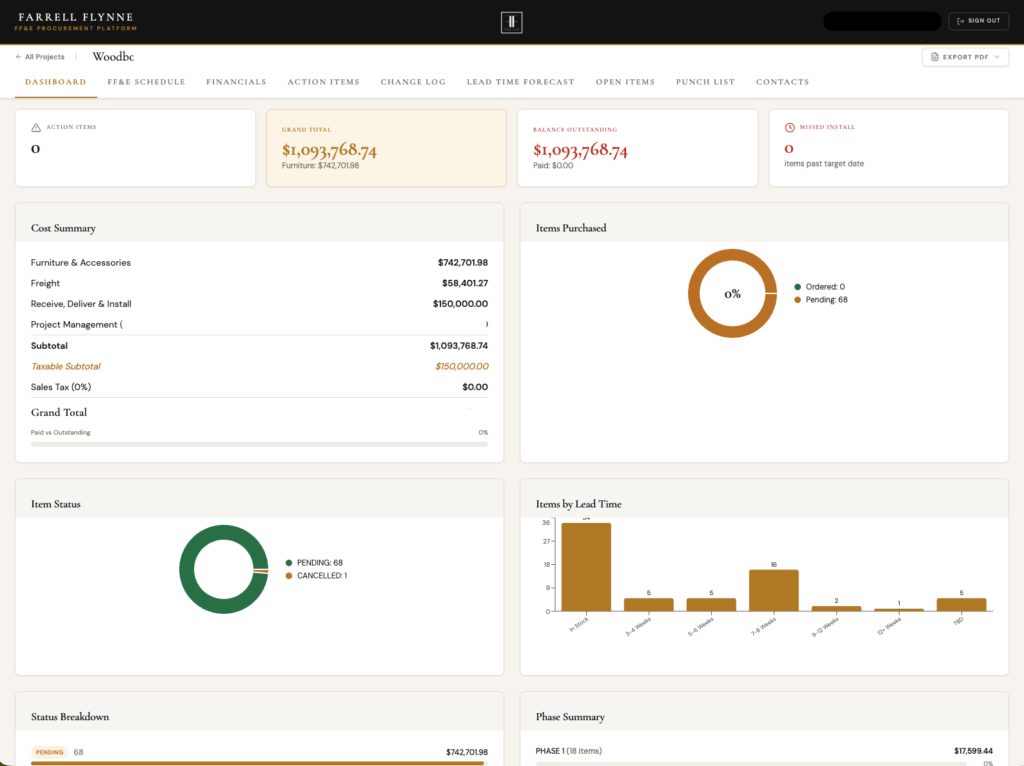Click the Grand Total summary card

(386, 148)
